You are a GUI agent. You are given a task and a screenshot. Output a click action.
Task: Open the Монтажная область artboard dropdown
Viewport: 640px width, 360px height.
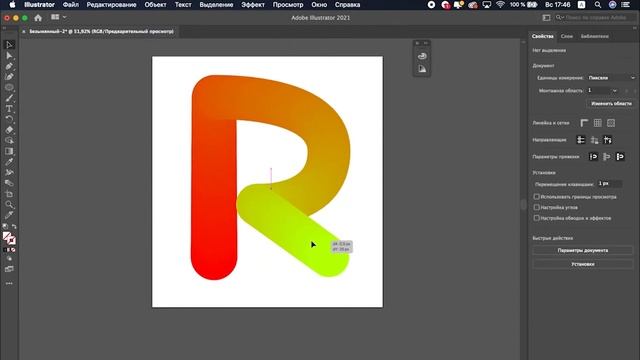(x=602, y=90)
